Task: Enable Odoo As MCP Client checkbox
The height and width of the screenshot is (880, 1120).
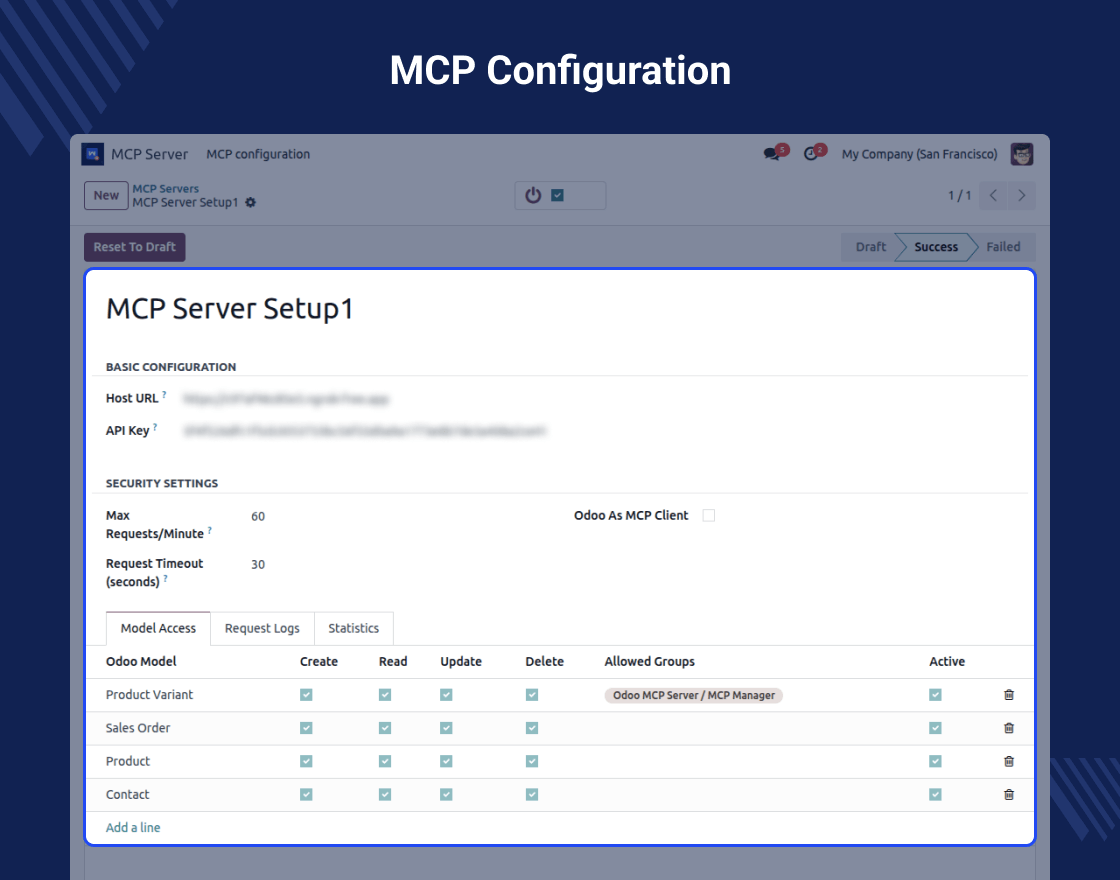Action: tap(709, 515)
